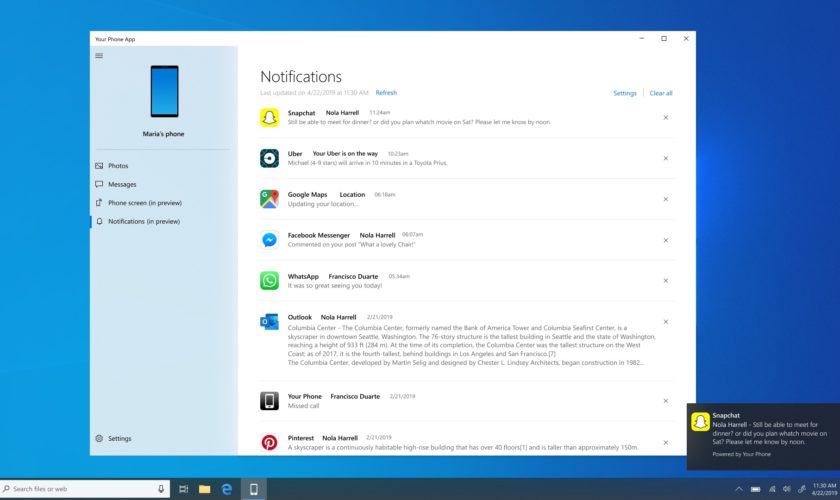Open the hamburger navigation menu
Screen dimensions: 840x500
[99, 56]
